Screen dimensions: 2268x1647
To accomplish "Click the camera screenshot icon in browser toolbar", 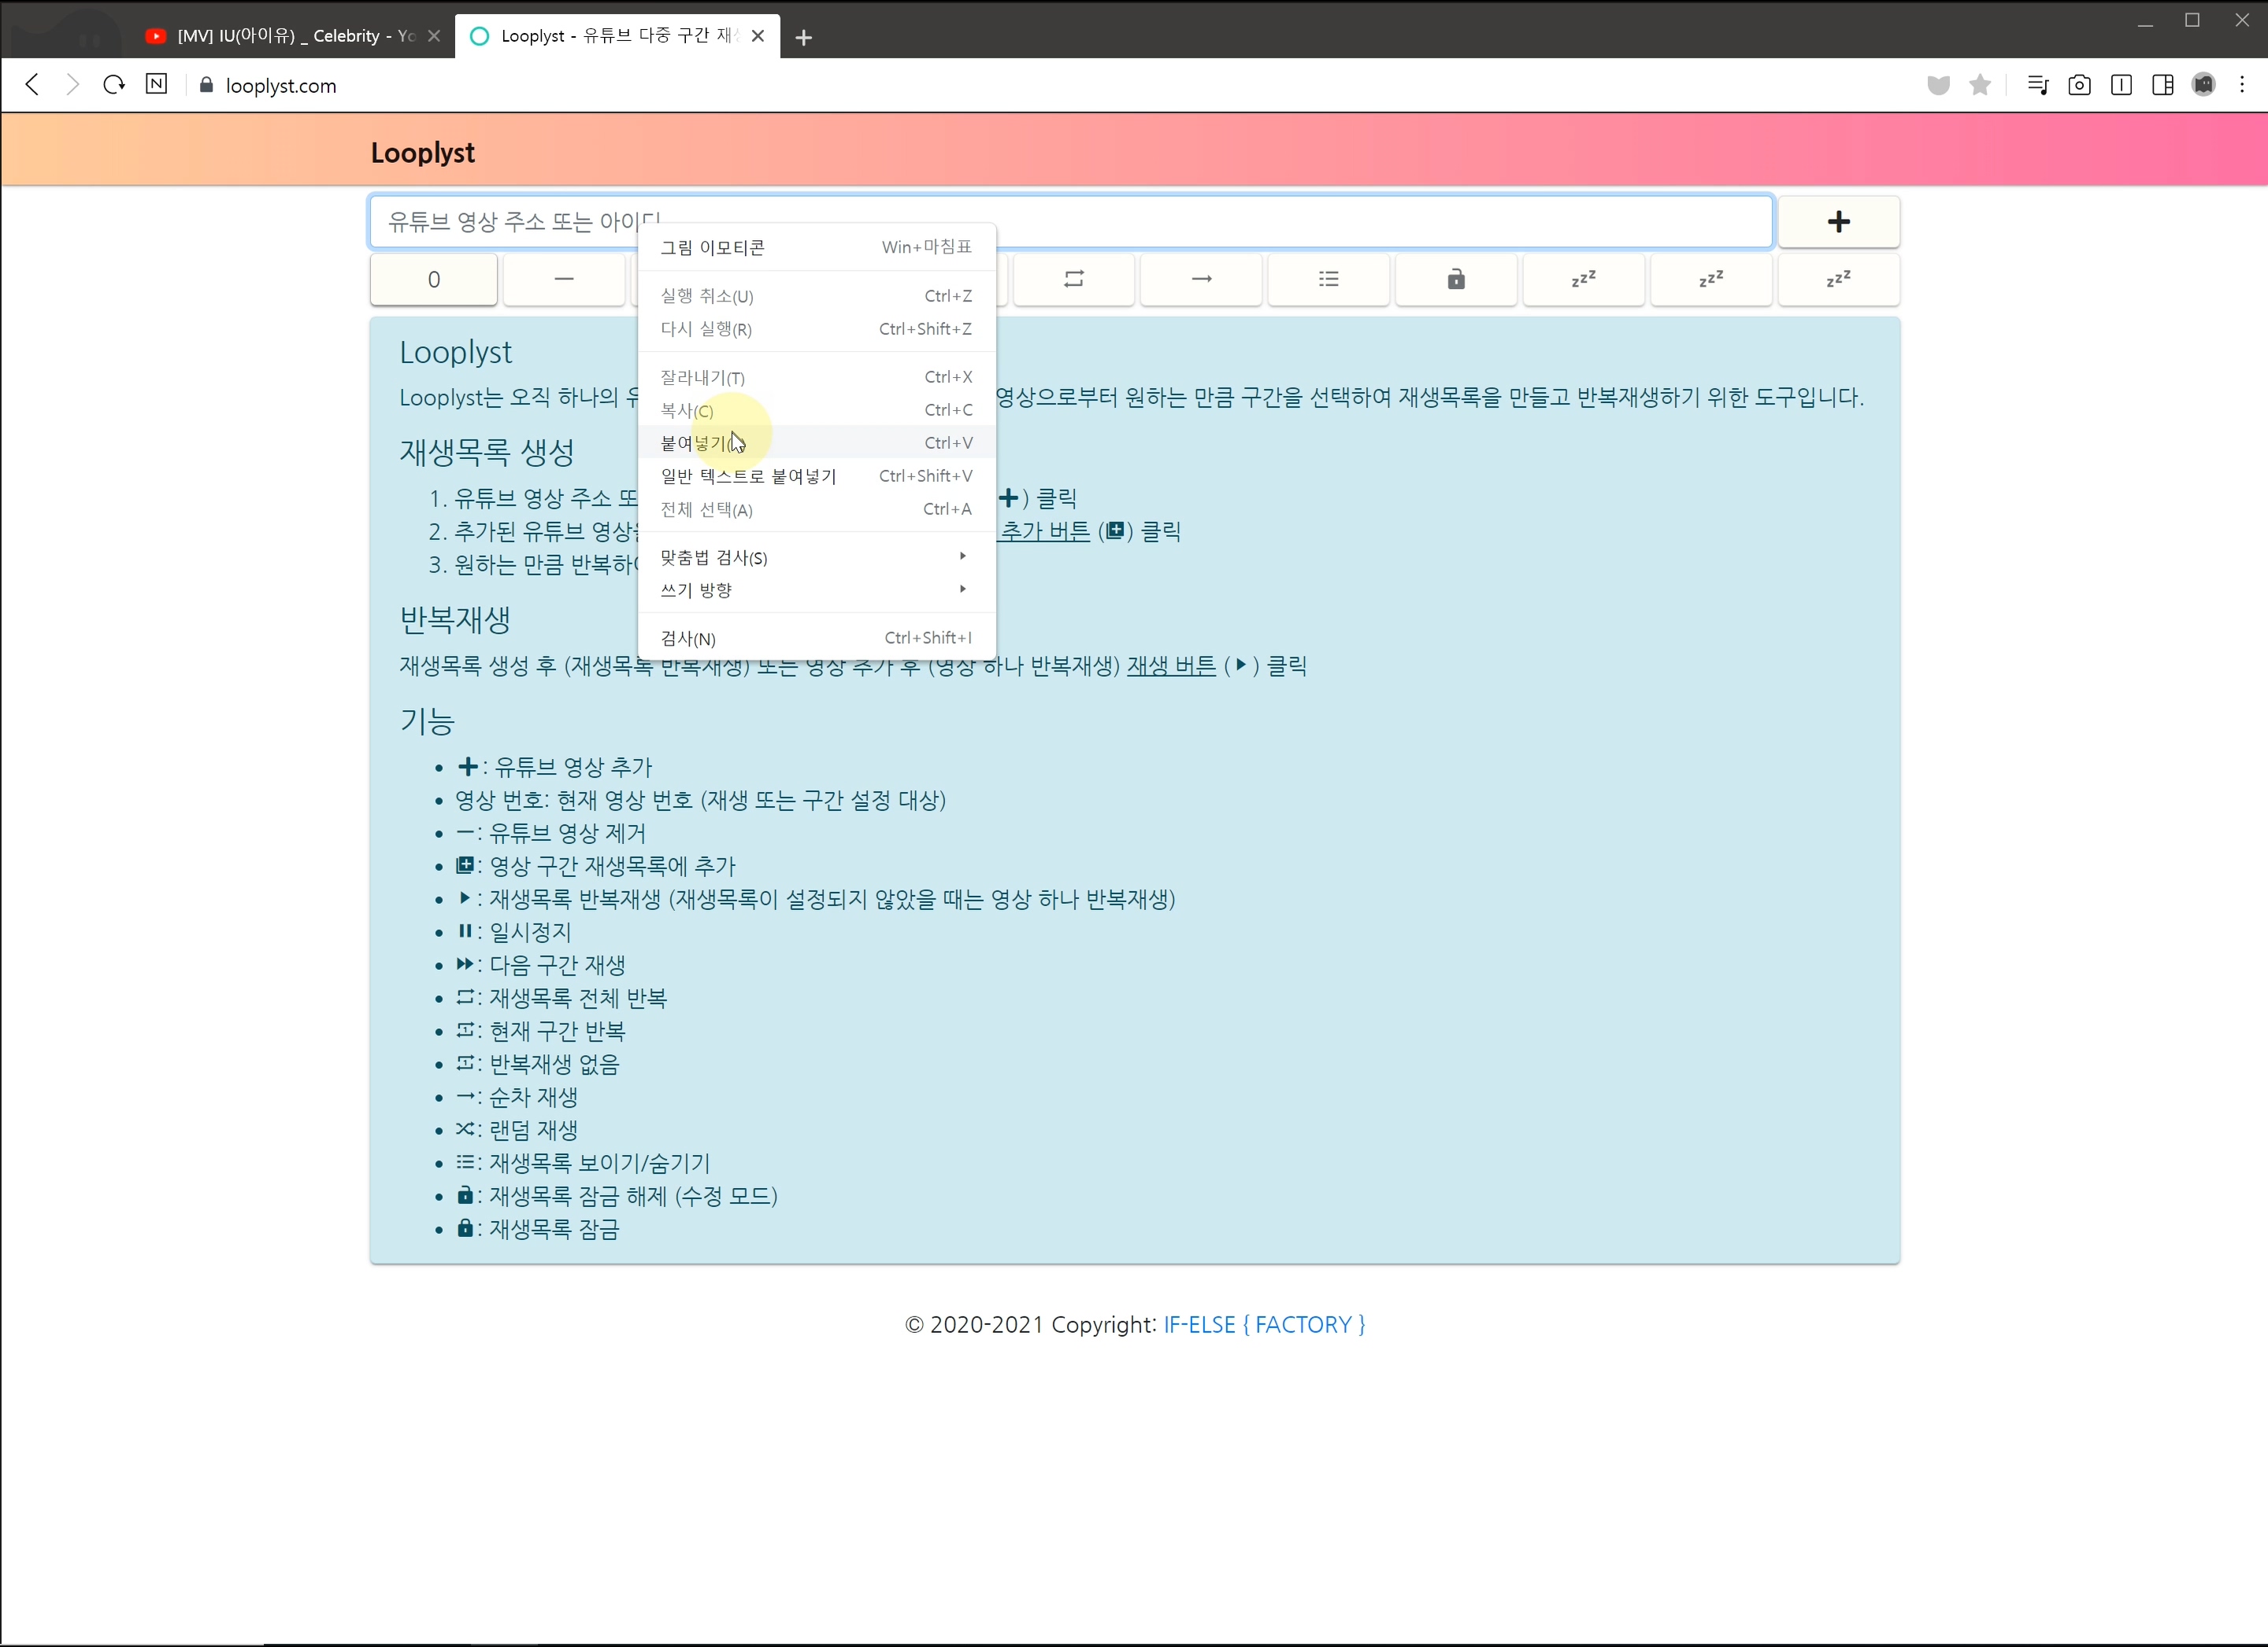I will pos(2079,85).
